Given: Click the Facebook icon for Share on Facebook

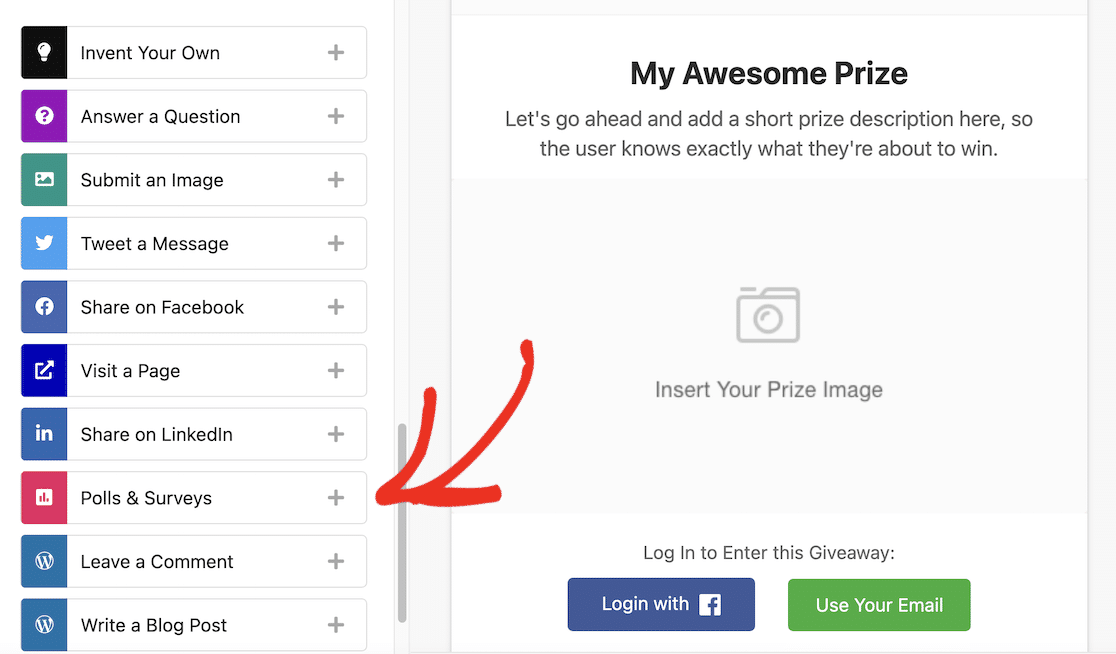Looking at the screenshot, I should coord(44,307).
